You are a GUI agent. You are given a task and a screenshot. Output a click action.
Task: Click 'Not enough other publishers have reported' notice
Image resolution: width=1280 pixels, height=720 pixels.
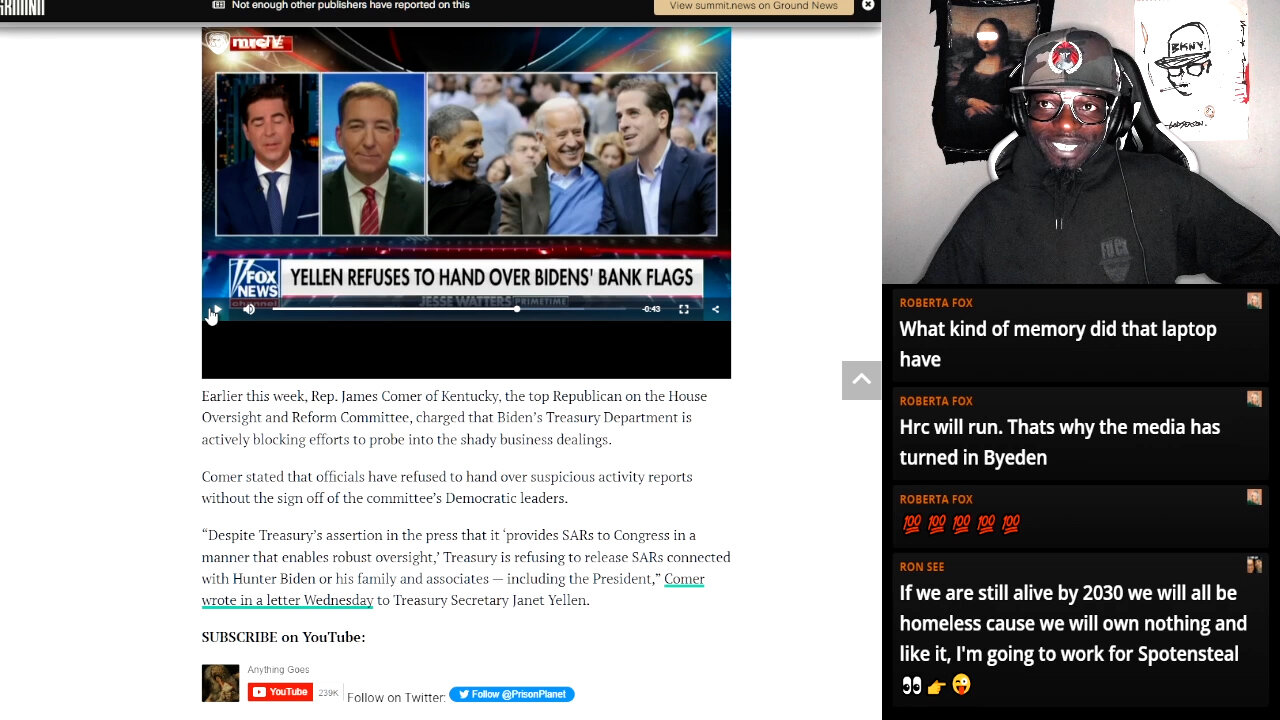350,5
